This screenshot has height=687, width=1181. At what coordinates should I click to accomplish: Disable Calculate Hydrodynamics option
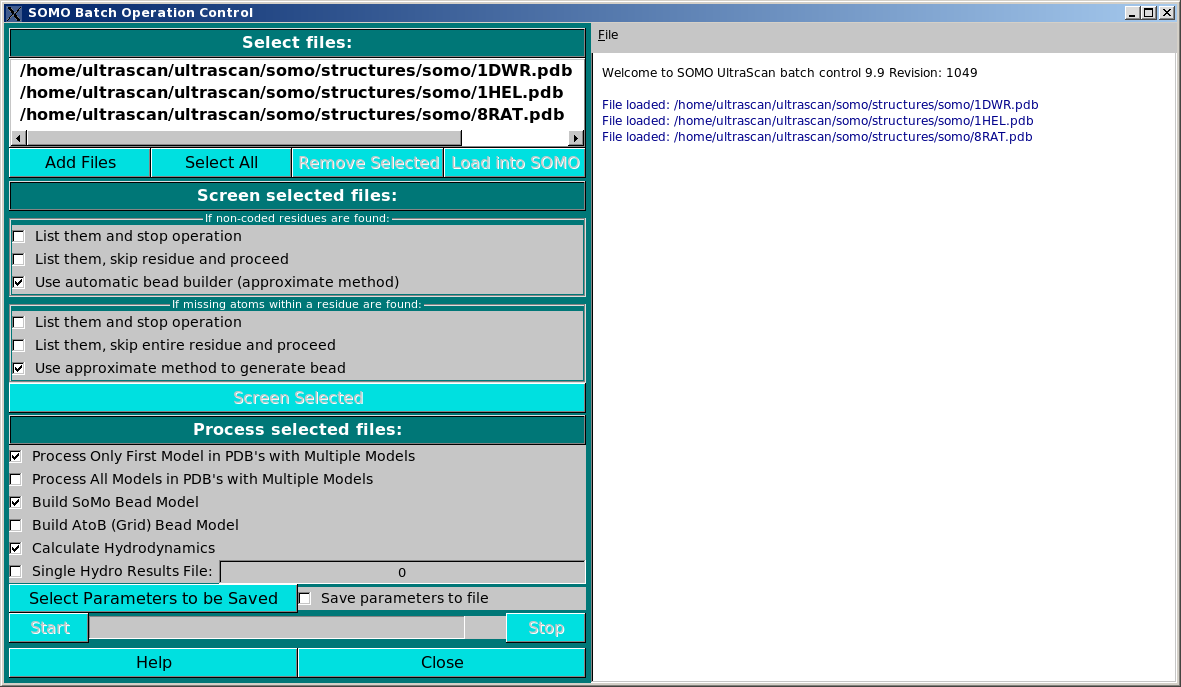pyautogui.click(x=15, y=548)
